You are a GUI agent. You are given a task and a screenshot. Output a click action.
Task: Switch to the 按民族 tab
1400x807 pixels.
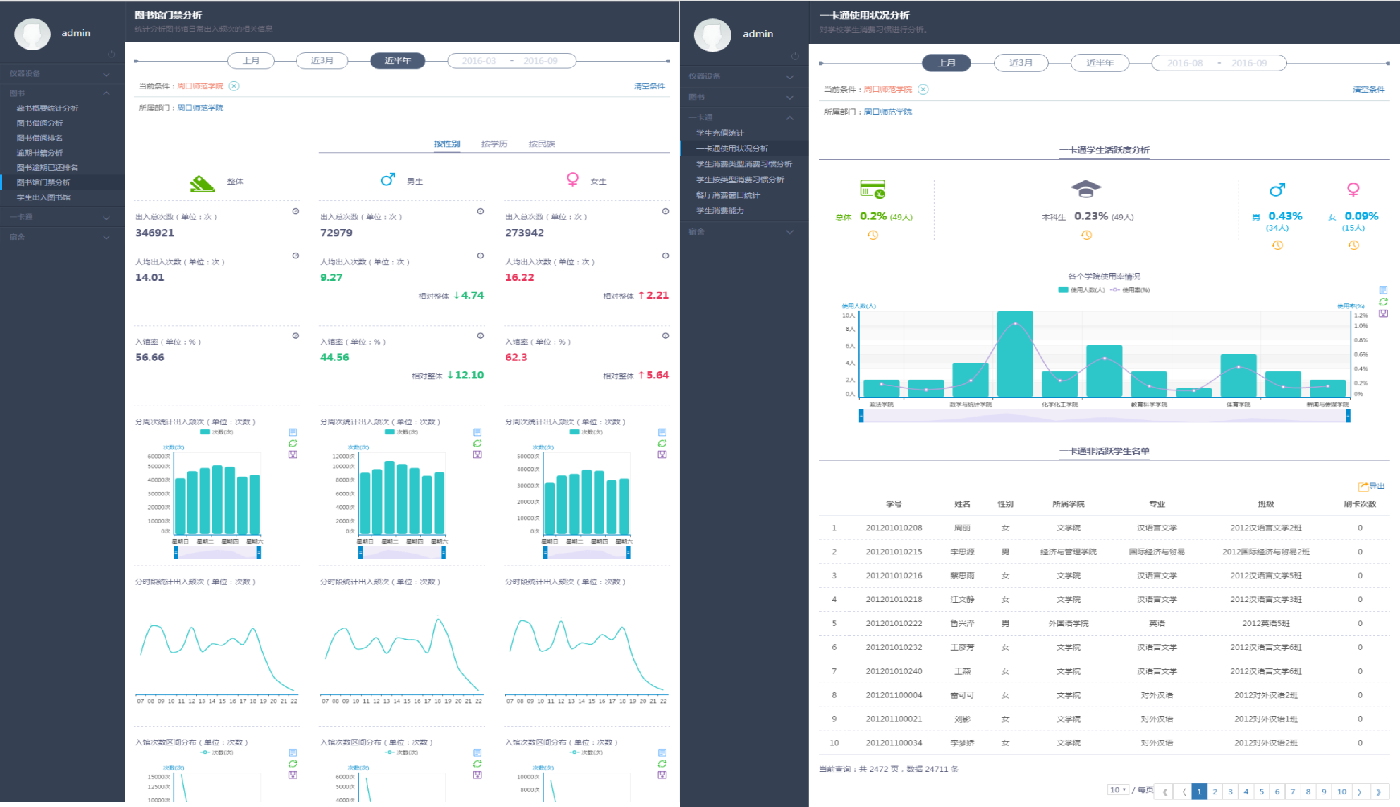pos(542,144)
